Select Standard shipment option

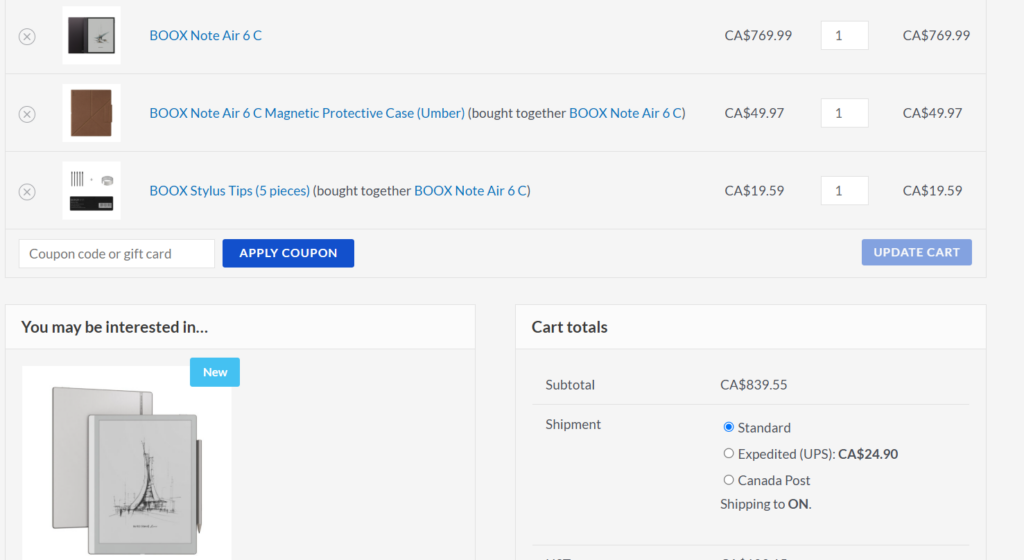pyautogui.click(x=728, y=427)
